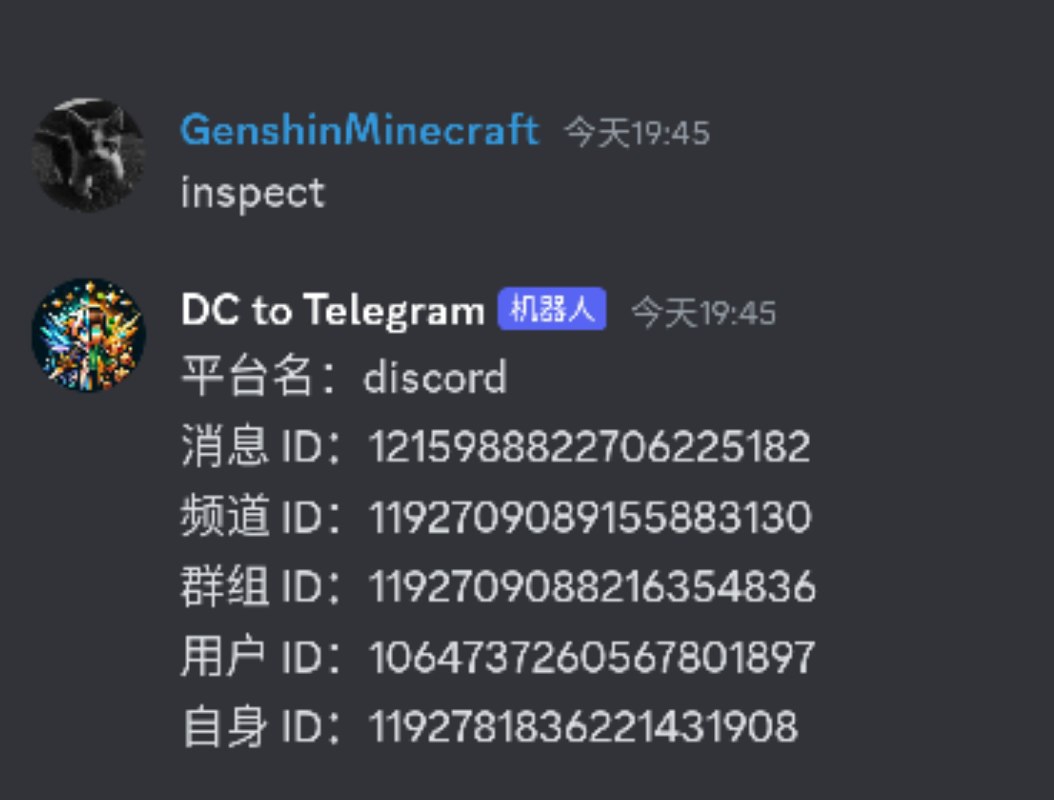
Task: Click the 平台名: discord line
Action: tap(343, 376)
